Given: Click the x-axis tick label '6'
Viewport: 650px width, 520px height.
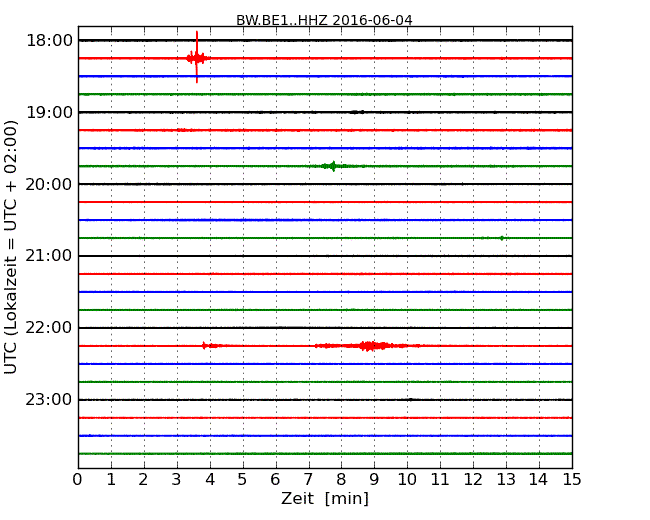Looking at the screenshot, I should point(275,479).
